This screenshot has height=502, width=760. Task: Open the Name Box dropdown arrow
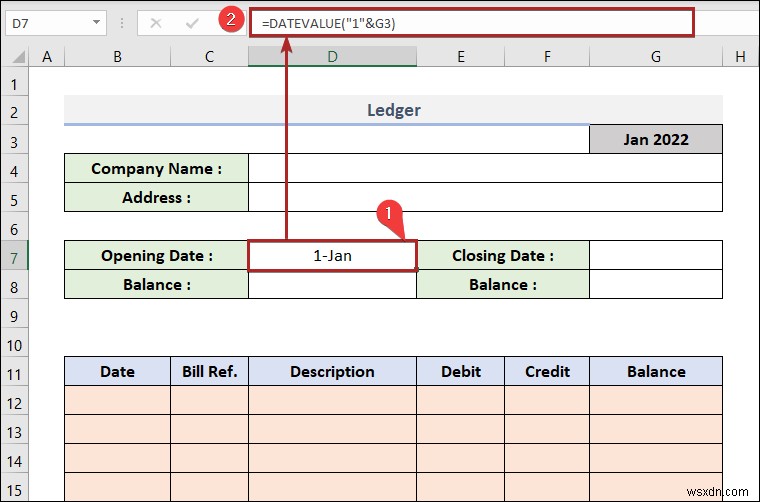[x=96, y=22]
